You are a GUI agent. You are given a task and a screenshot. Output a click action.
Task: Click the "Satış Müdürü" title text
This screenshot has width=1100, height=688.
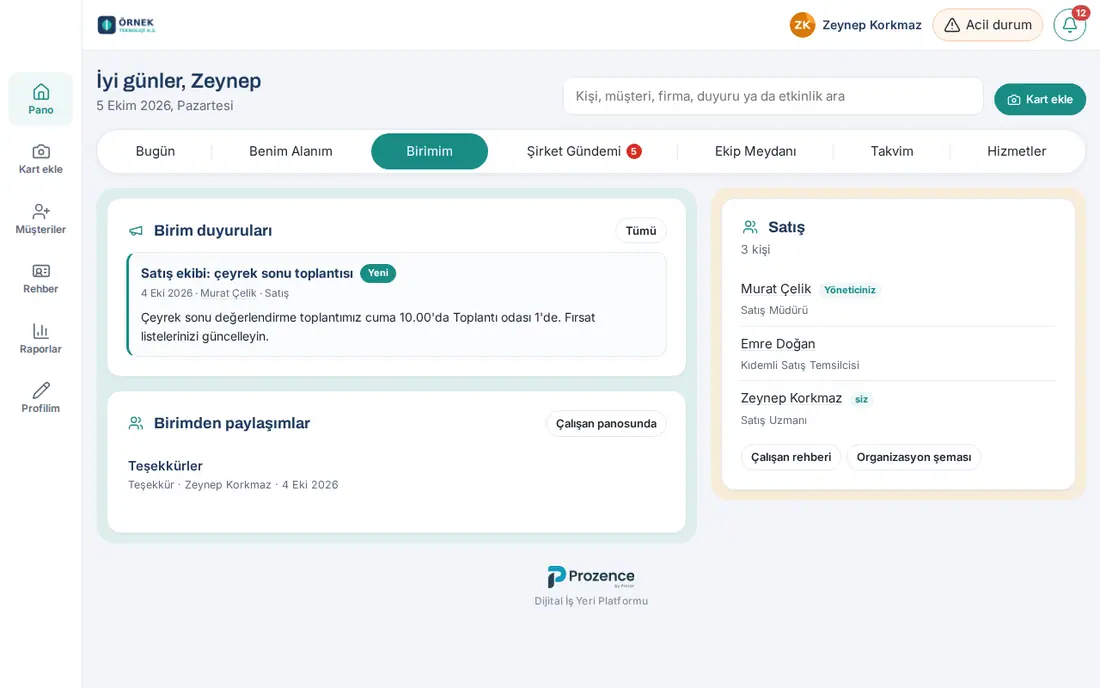click(x=774, y=310)
